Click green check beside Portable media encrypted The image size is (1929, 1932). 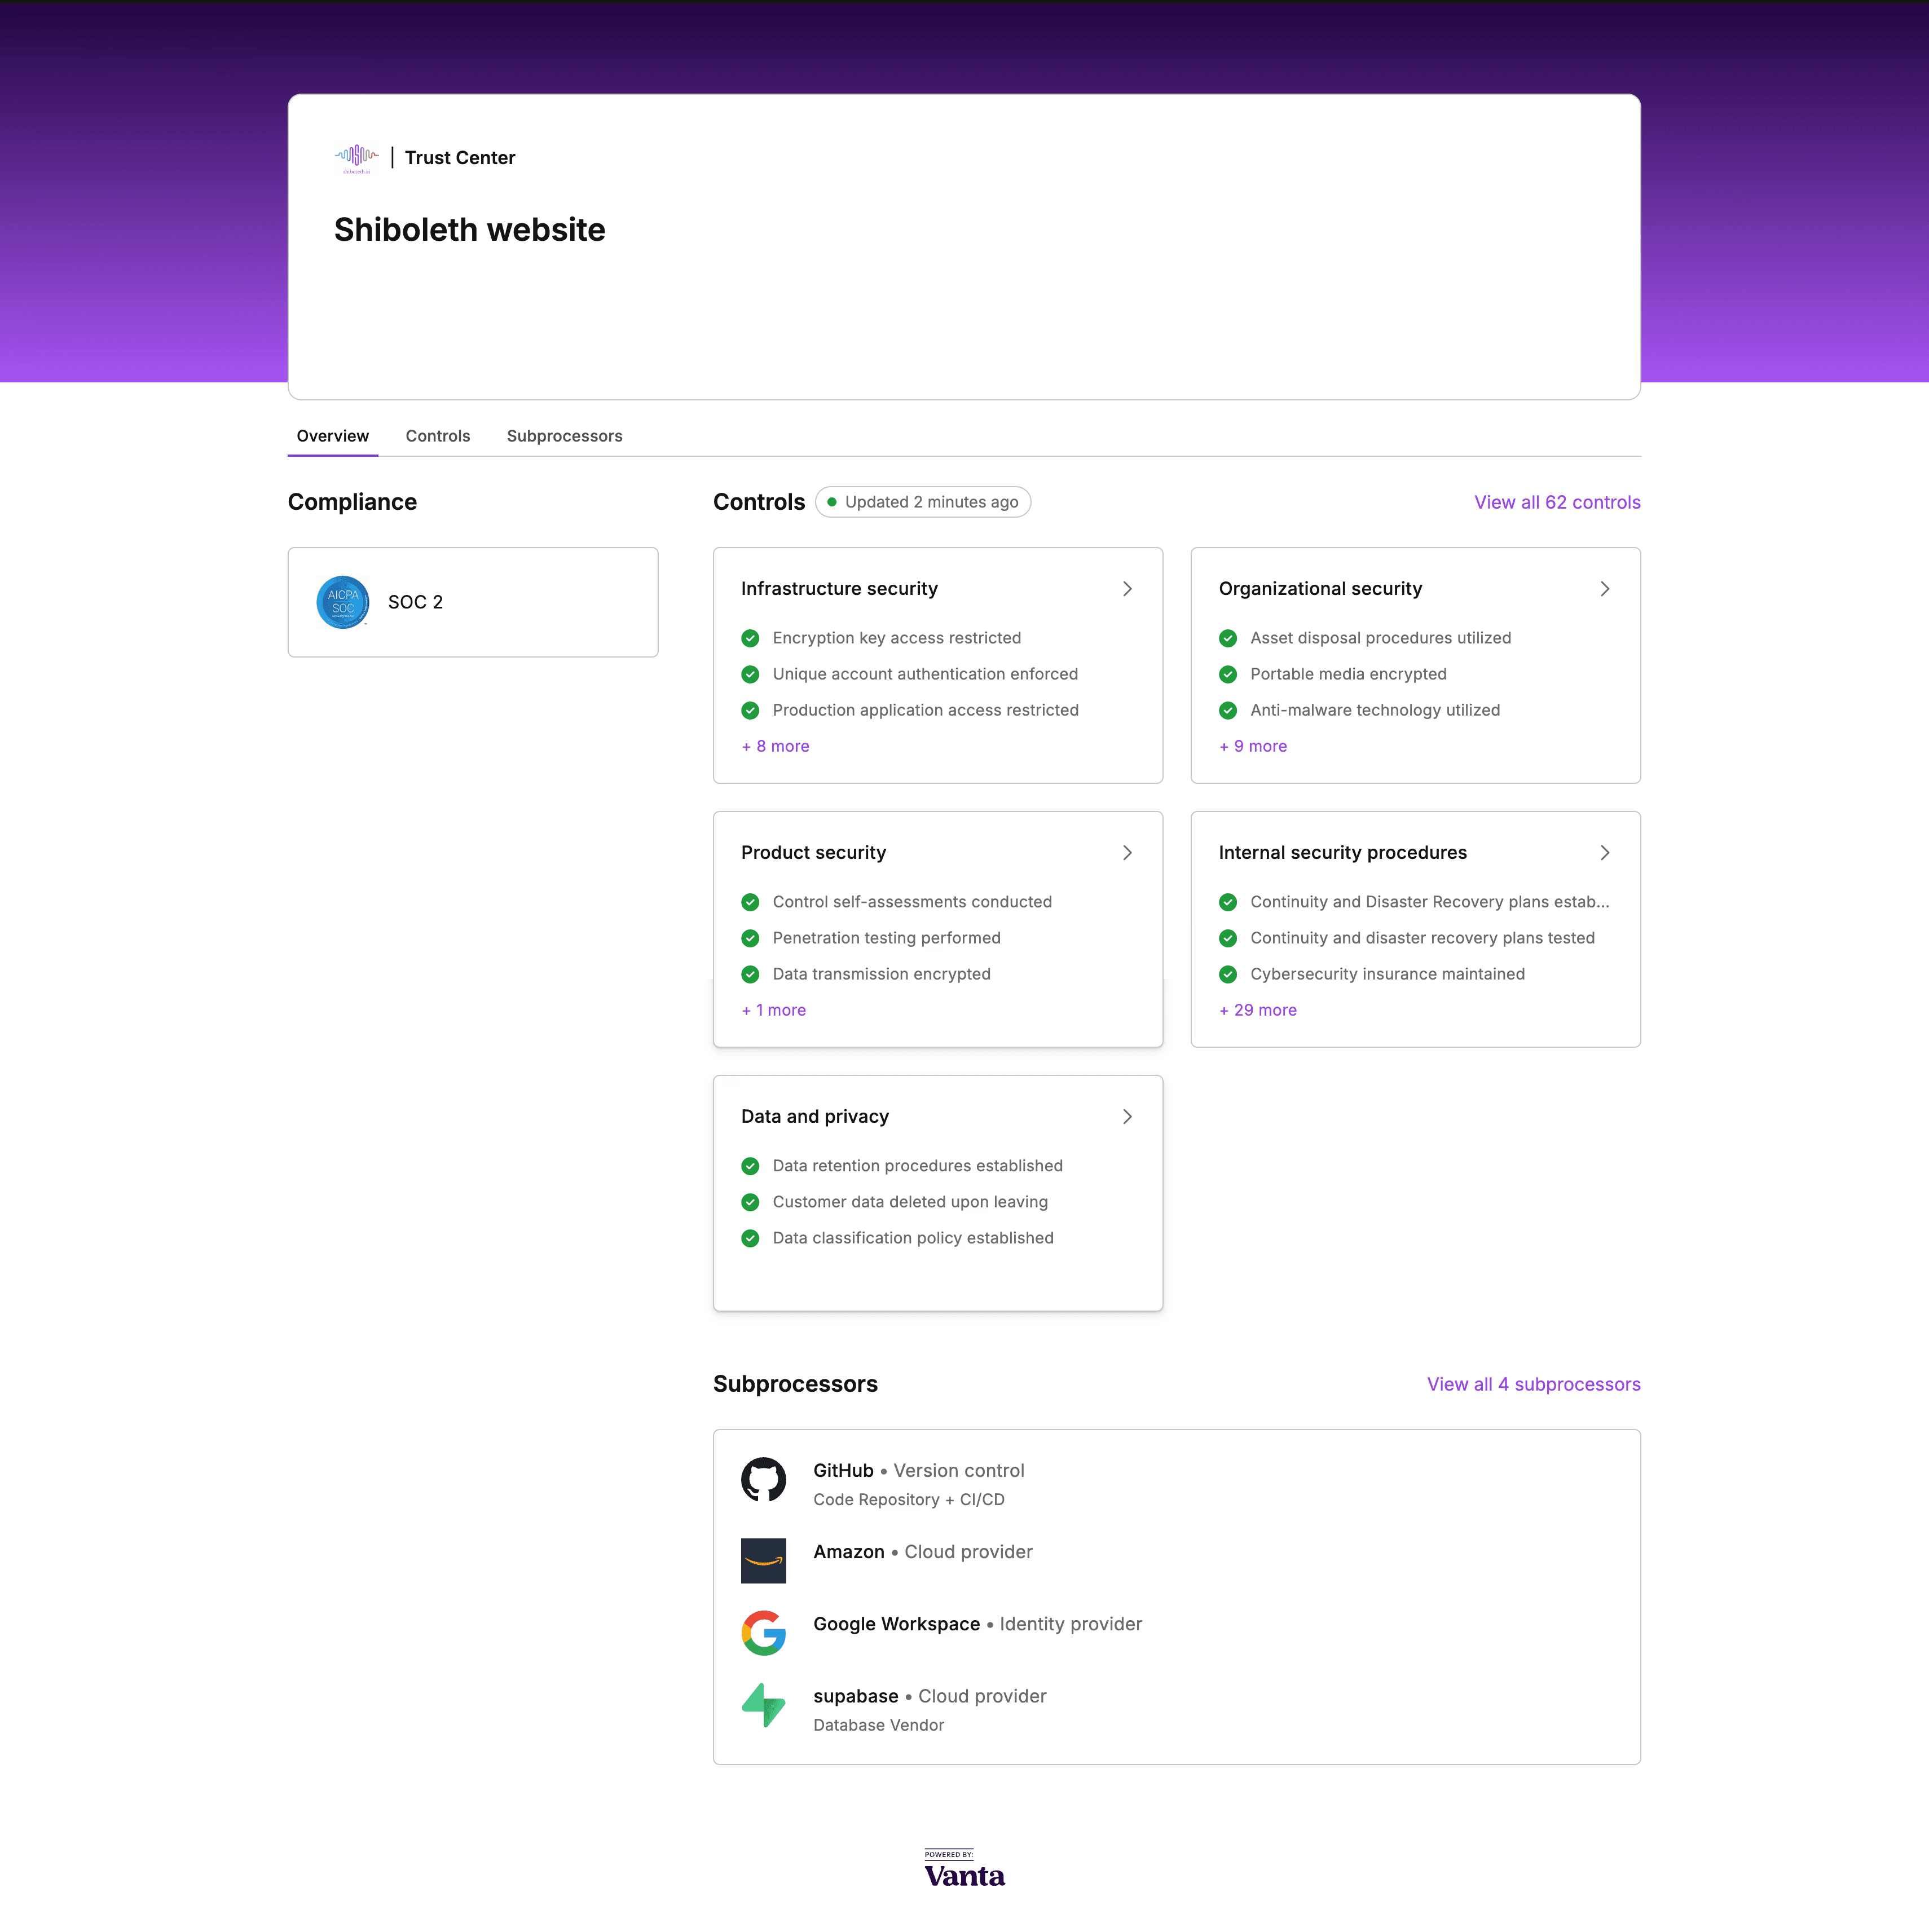click(x=1228, y=674)
